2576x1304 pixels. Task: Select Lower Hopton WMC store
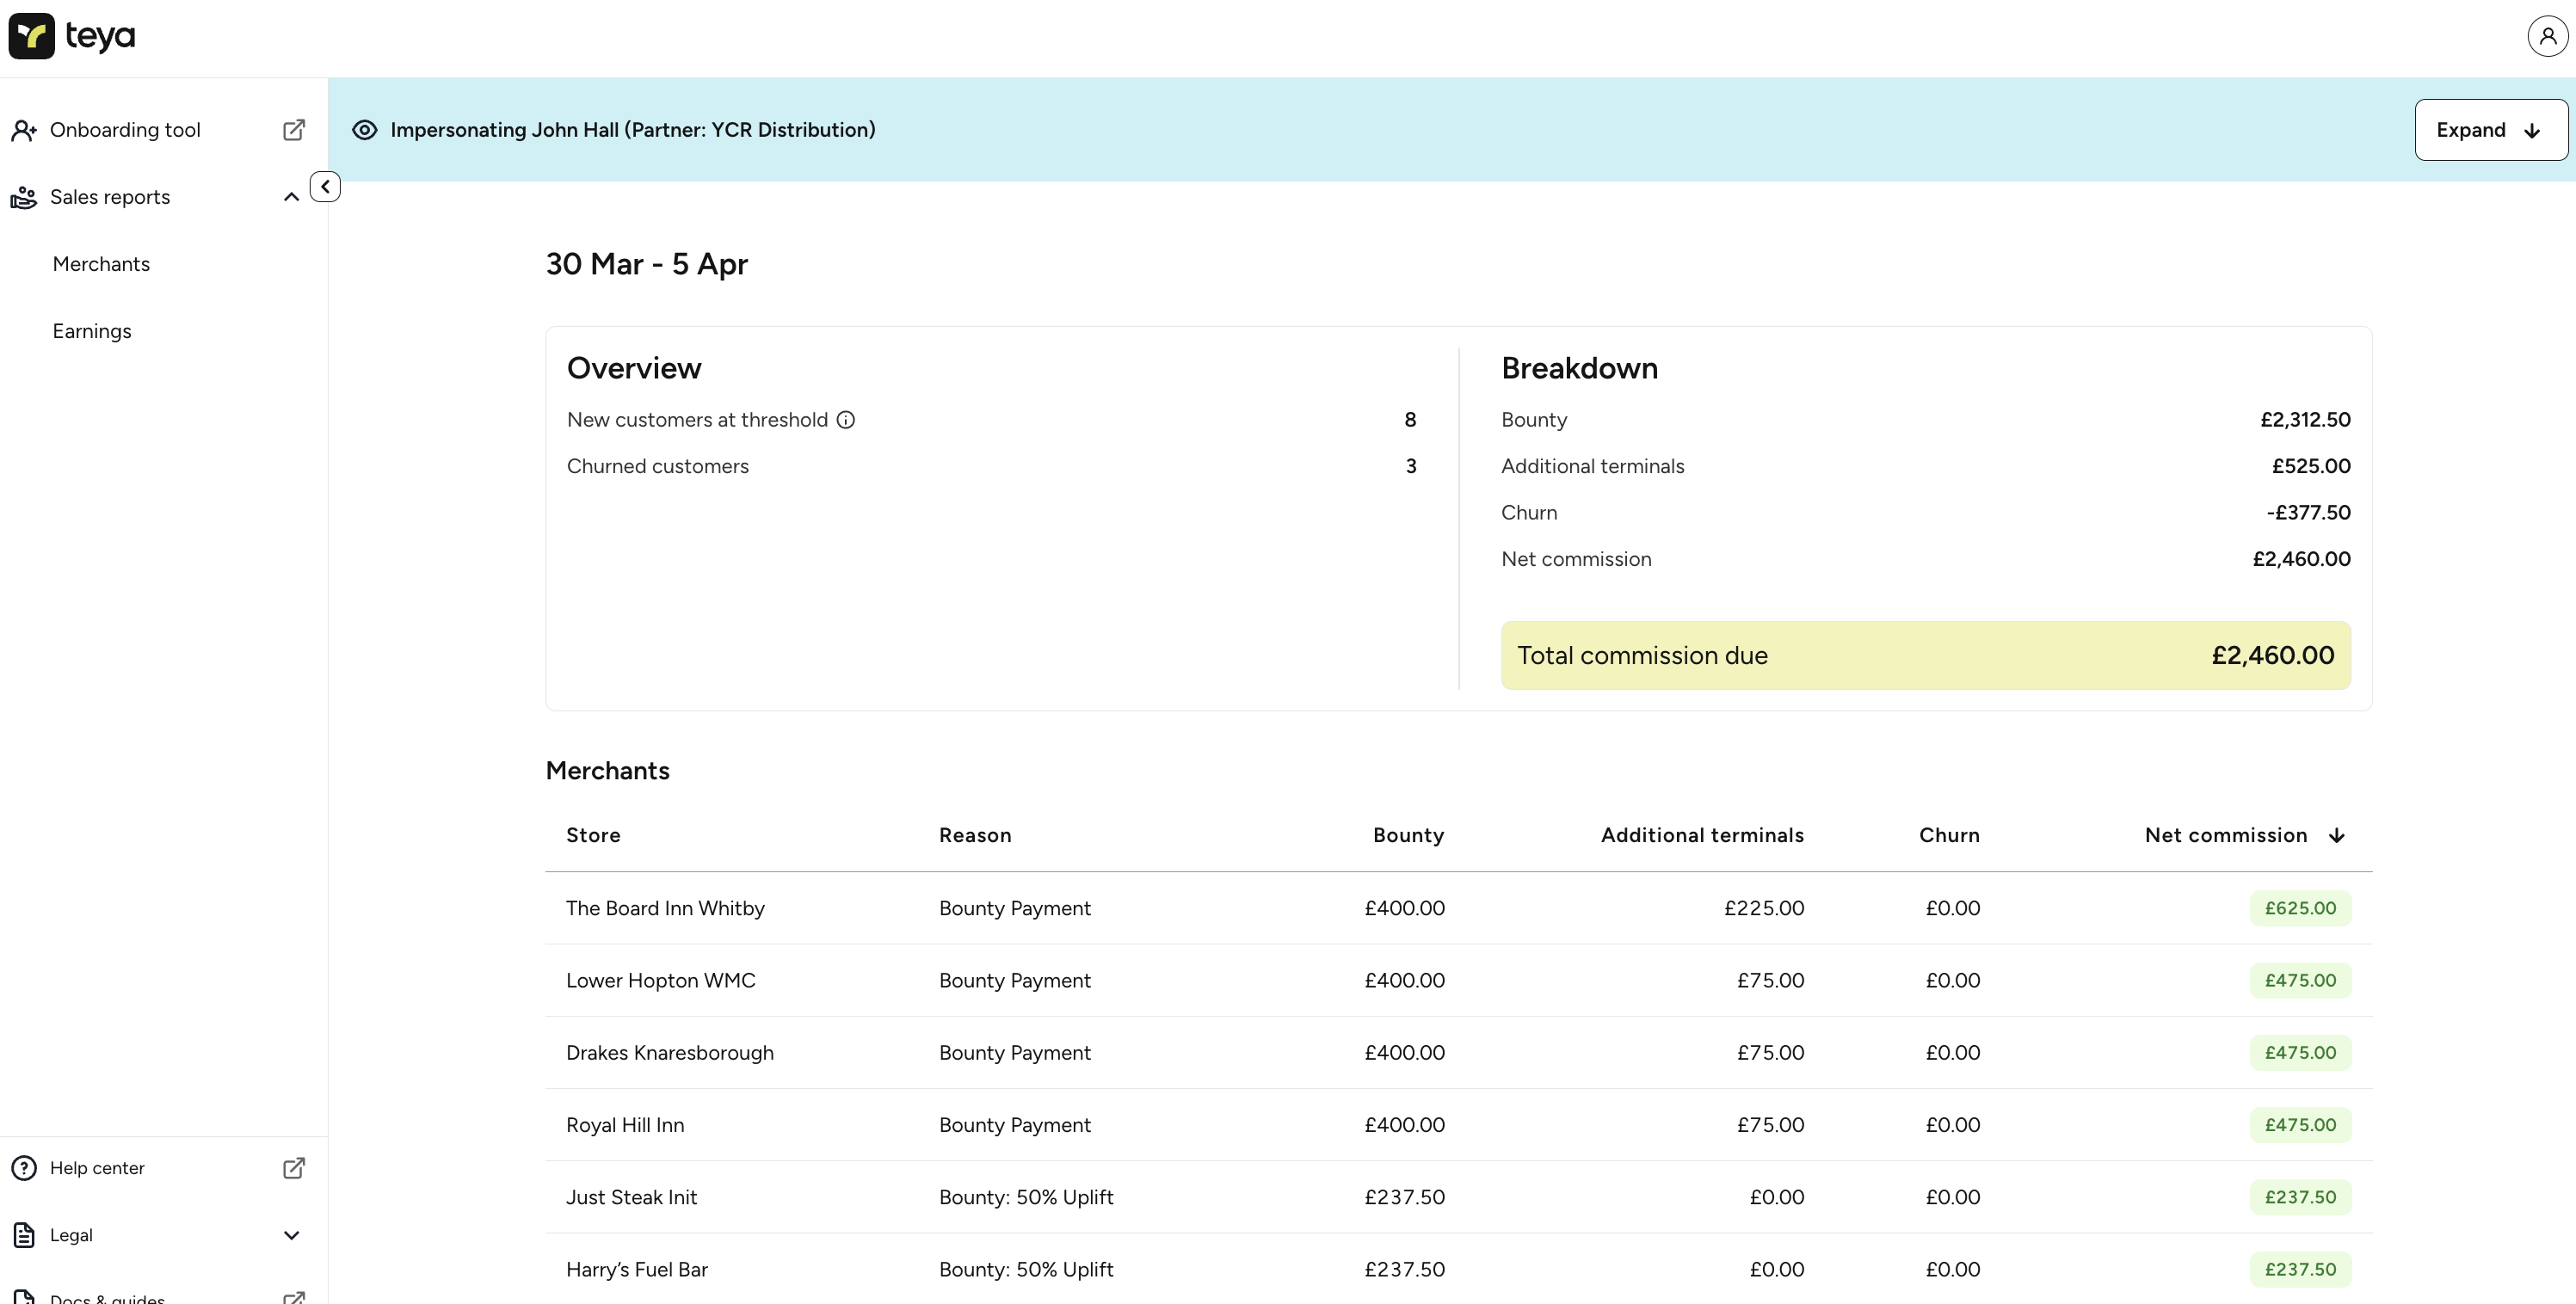pyautogui.click(x=660, y=980)
